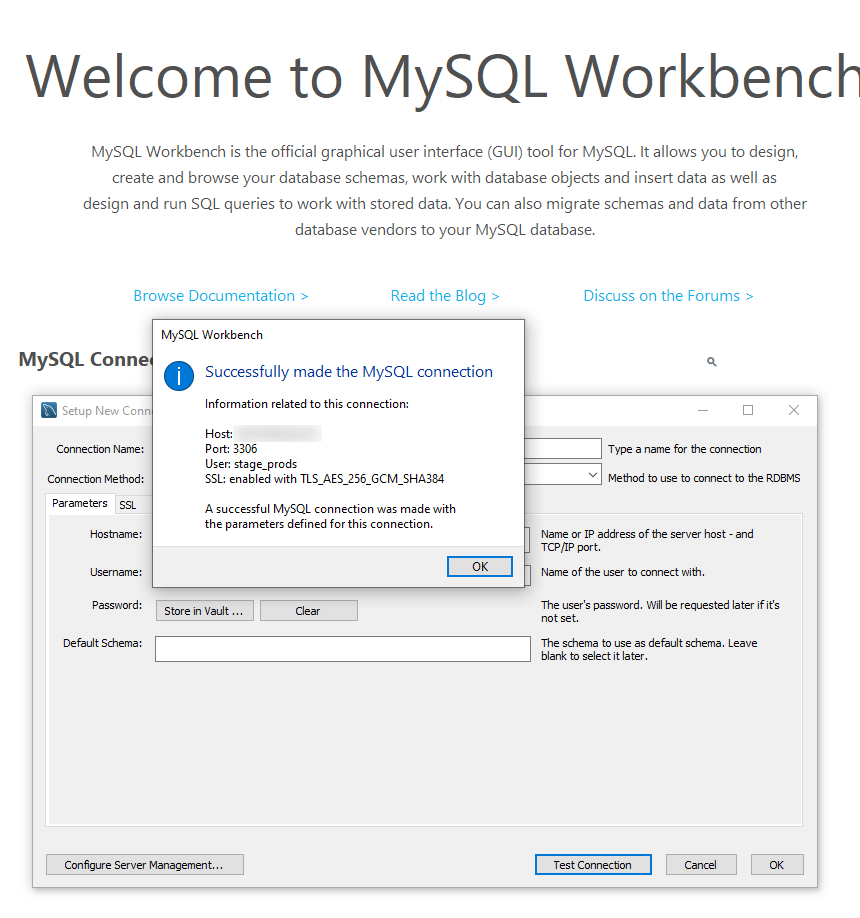Click the Test Connection button
Image resolution: width=860 pixels, height=918 pixels.
(592, 865)
